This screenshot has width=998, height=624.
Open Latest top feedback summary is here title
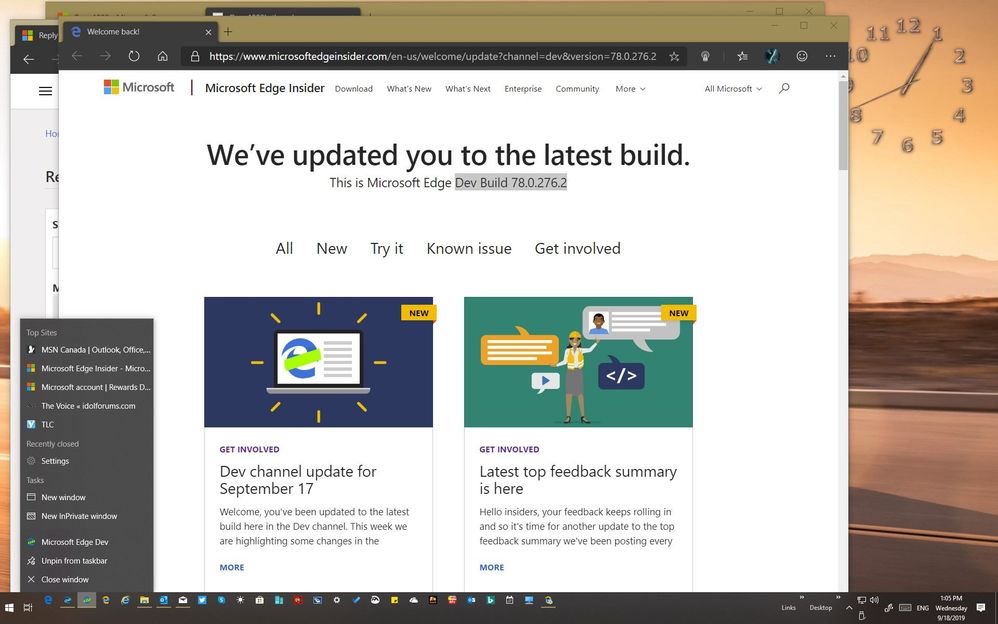point(578,480)
